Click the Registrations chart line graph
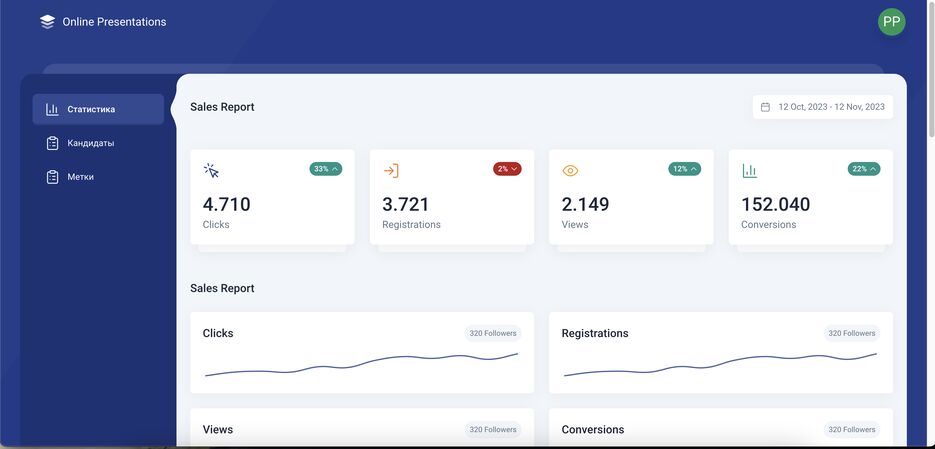The image size is (935, 449). click(x=720, y=364)
